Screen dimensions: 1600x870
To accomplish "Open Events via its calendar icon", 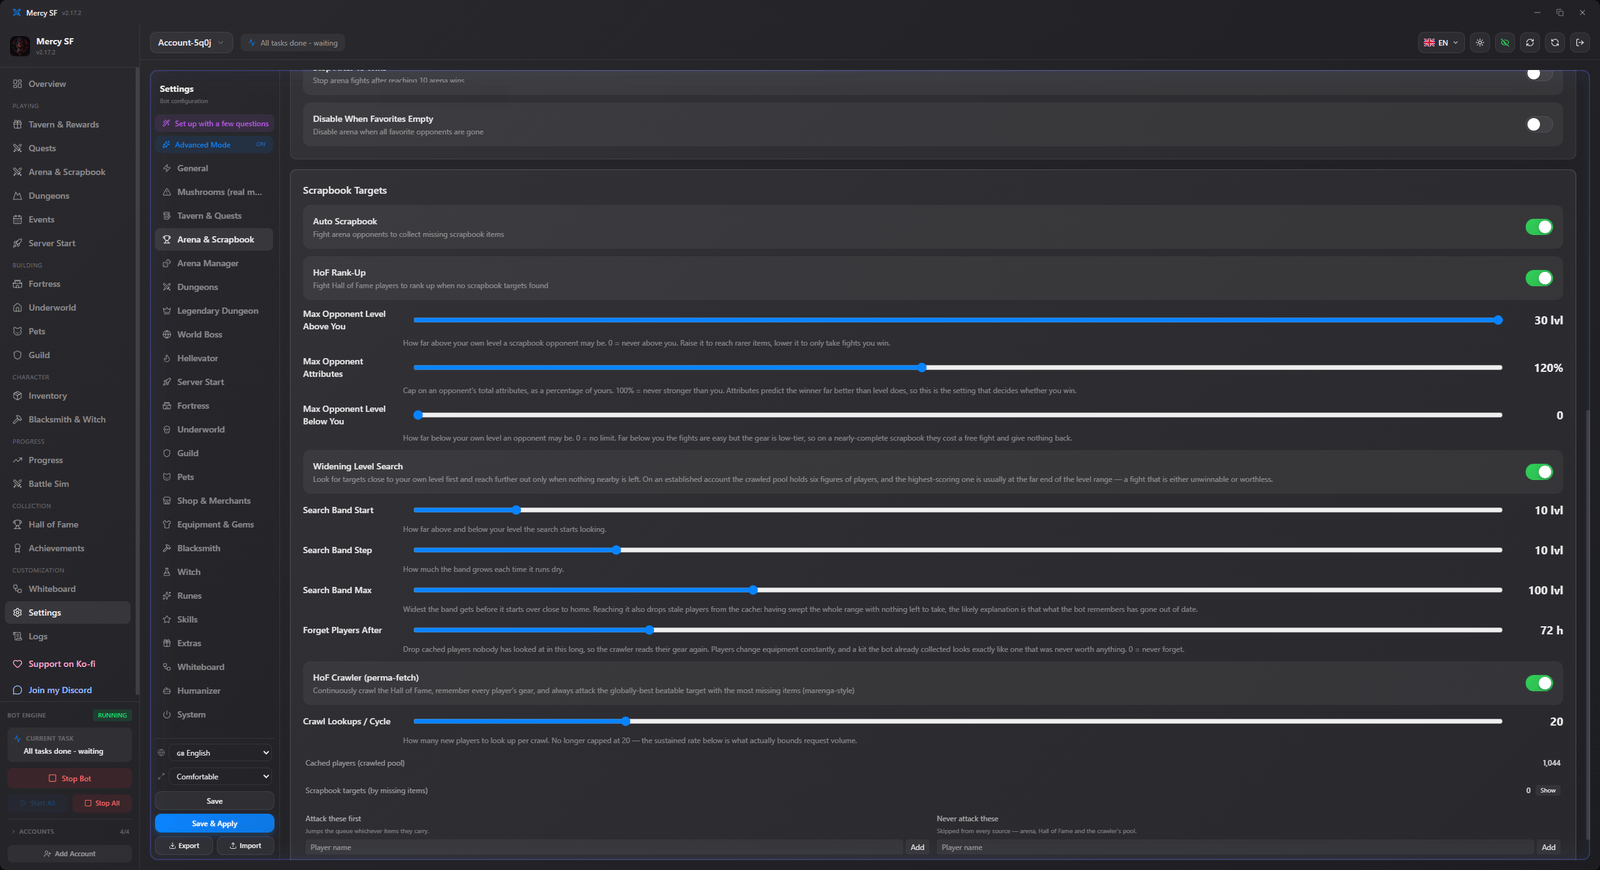I will [18, 220].
